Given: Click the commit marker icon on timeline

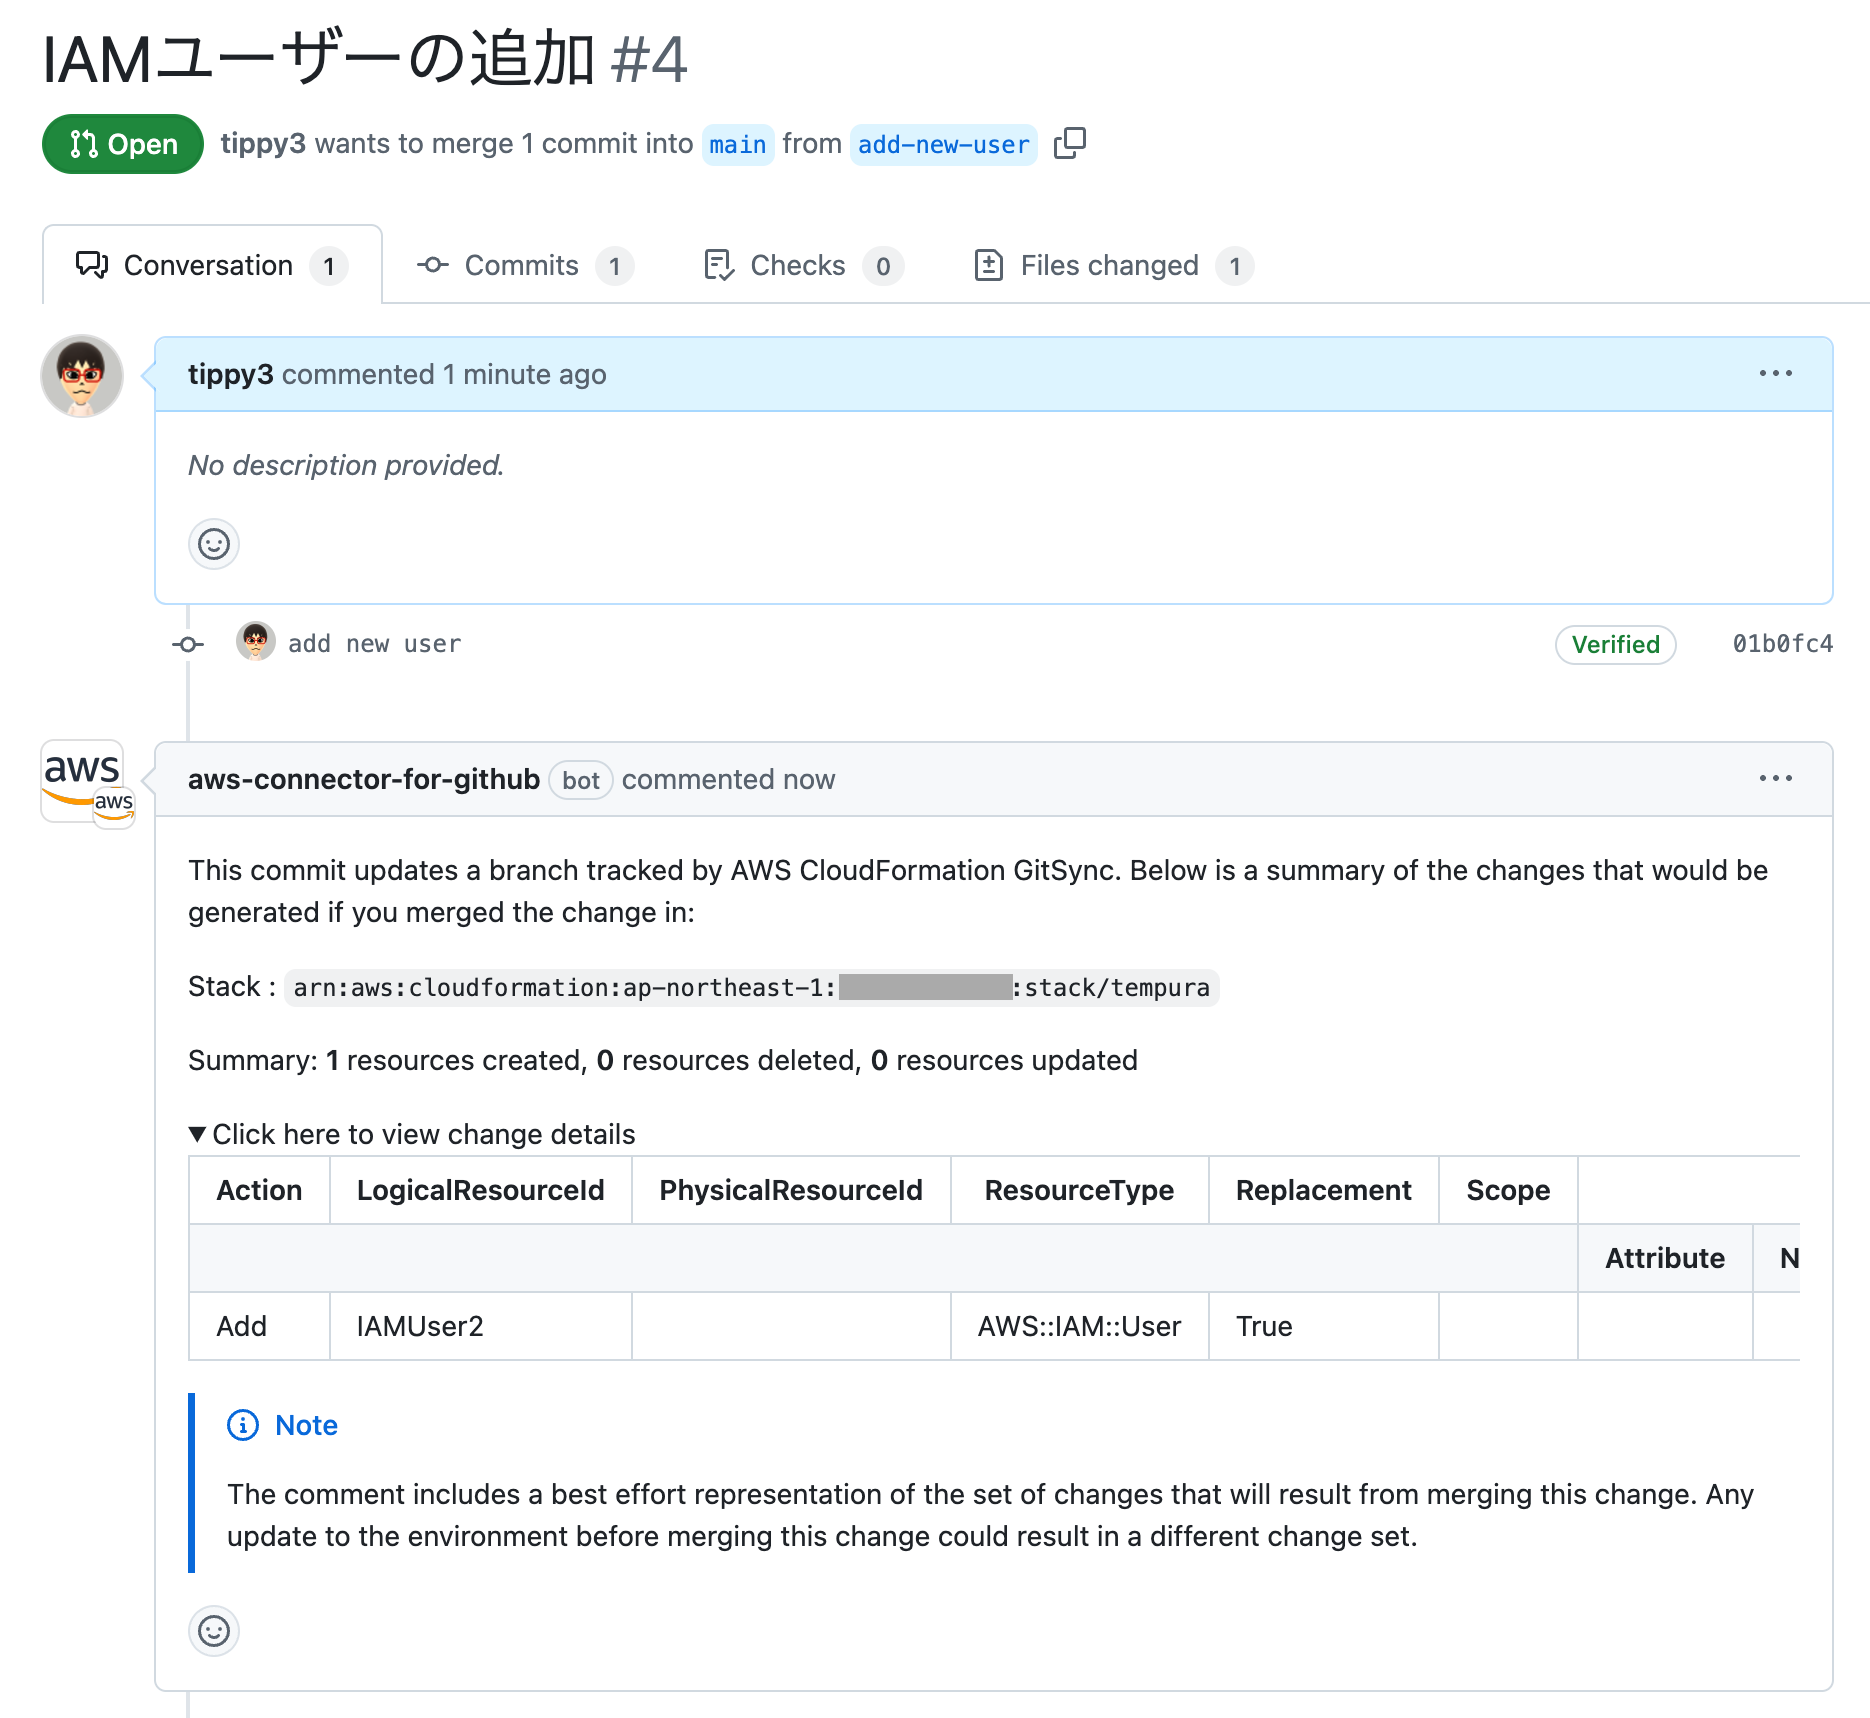Looking at the screenshot, I should click(x=188, y=644).
